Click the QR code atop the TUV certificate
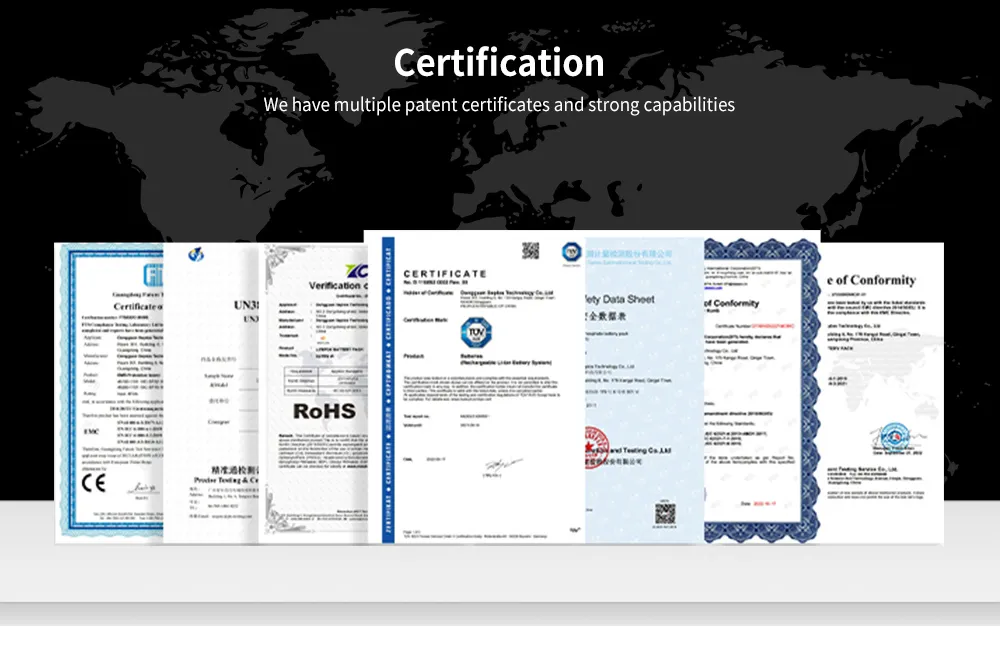The height and width of the screenshot is (651, 1000). [x=530, y=251]
